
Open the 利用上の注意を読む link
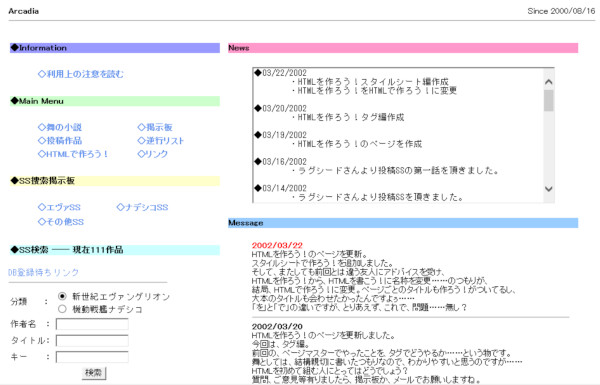(x=81, y=74)
